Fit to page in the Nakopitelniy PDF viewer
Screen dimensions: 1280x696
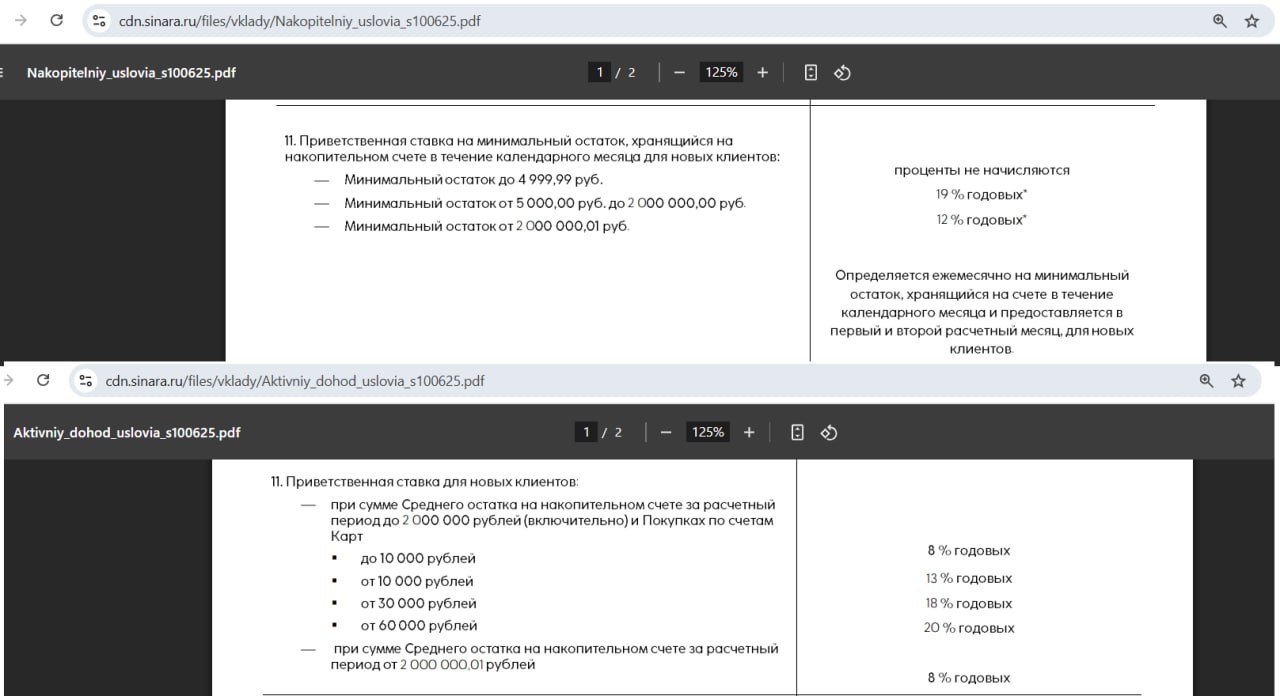pos(811,72)
